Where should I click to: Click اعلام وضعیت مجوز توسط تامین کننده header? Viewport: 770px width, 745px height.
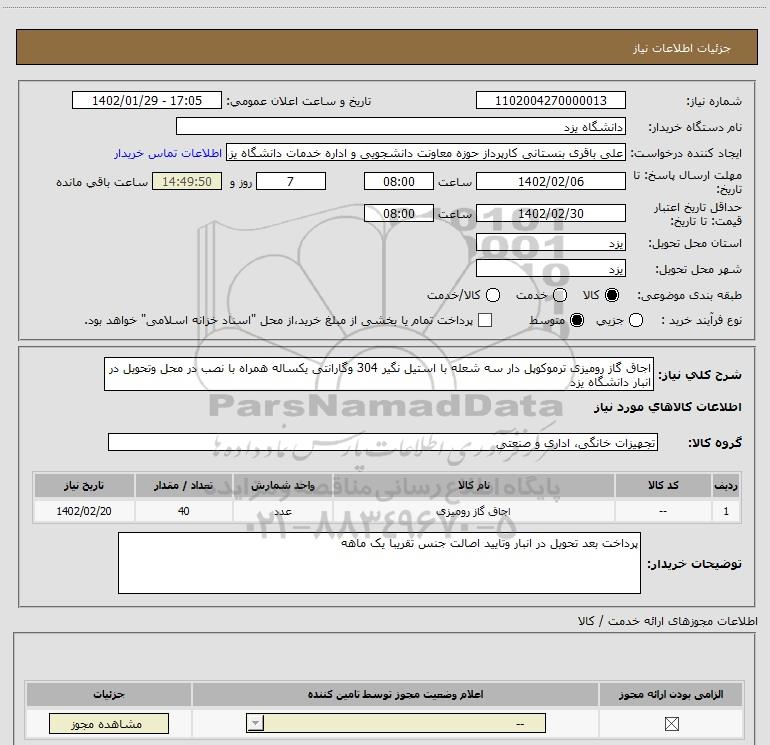tap(395, 694)
